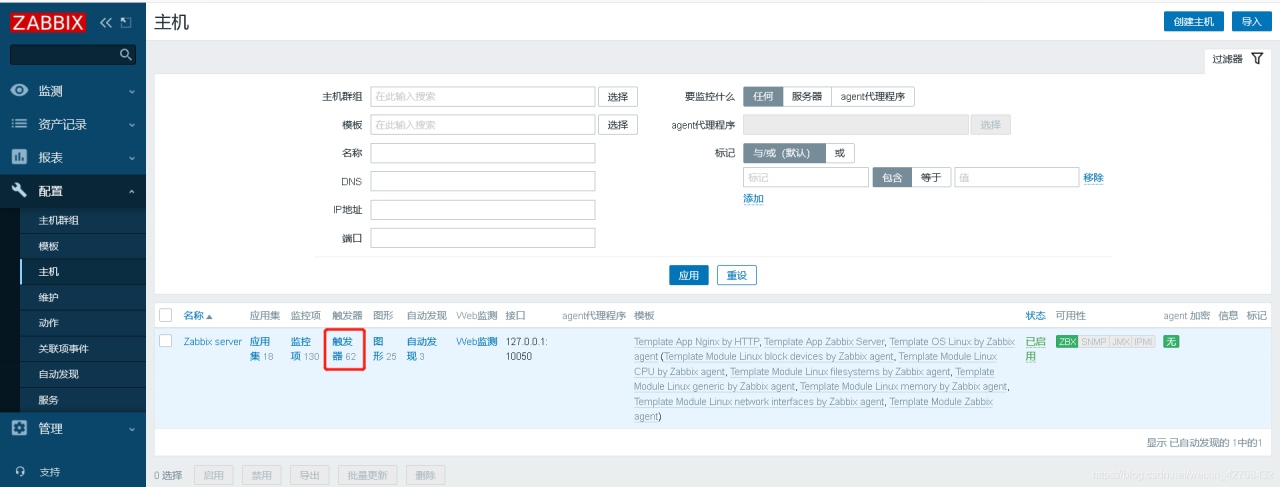The height and width of the screenshot is (487, 1280).
Task: Click 添加 tag link
Action: coord(753,199)
